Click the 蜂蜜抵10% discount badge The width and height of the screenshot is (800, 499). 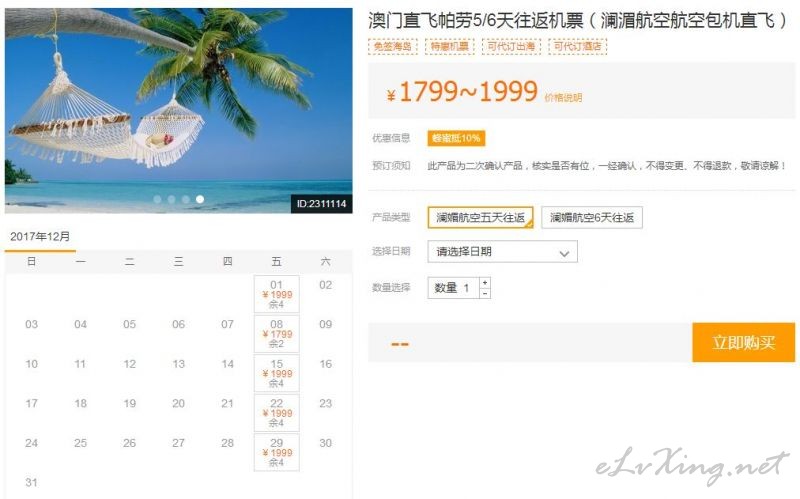click(x=456, y=138)
